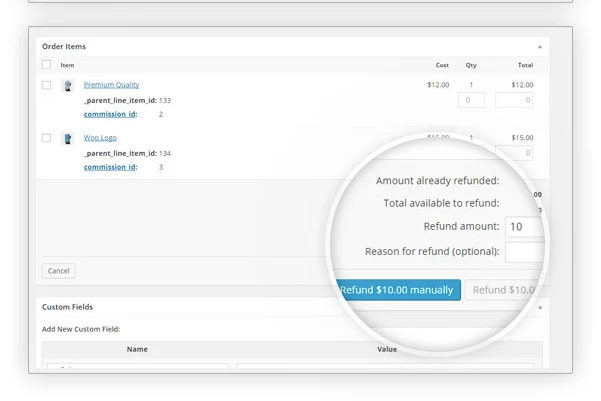The height and width of the screenshot is (401, 601).
Task: Focus the Refund amount field
Action: pyautogui.click(x=525, y=227)
